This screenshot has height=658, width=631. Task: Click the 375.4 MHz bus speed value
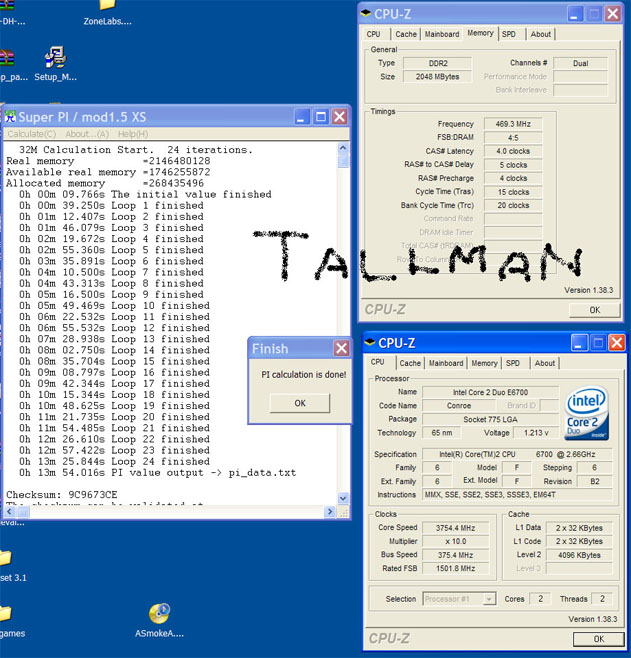tap(455, 555)
